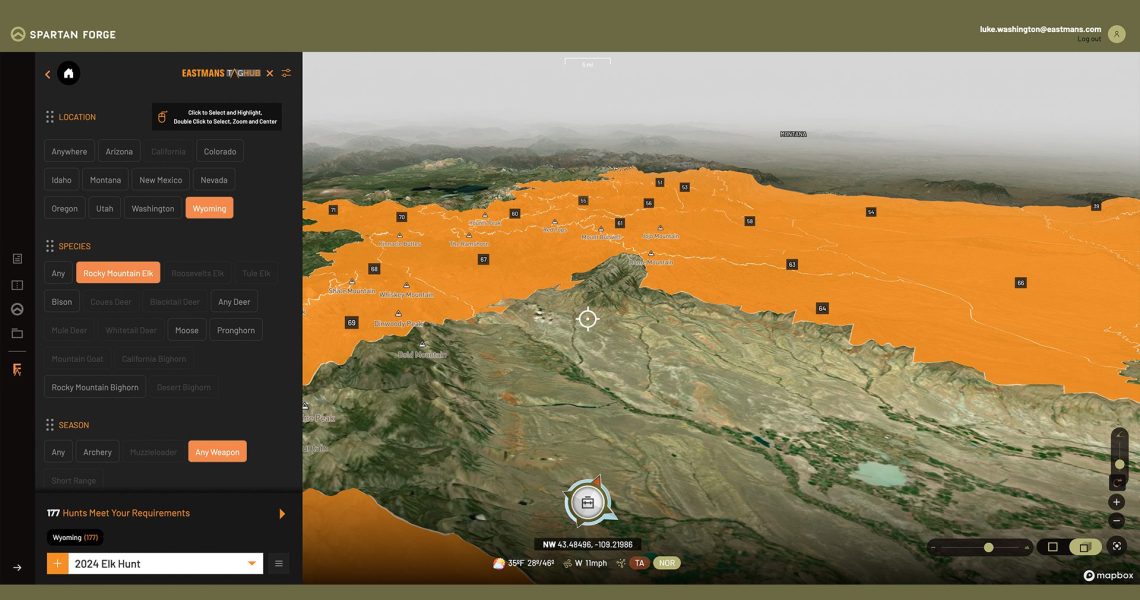Image resolution: width=1140 pixels, height=600 pixels.
Task: Enable the Archery season filter
Action: pos(98,452)
